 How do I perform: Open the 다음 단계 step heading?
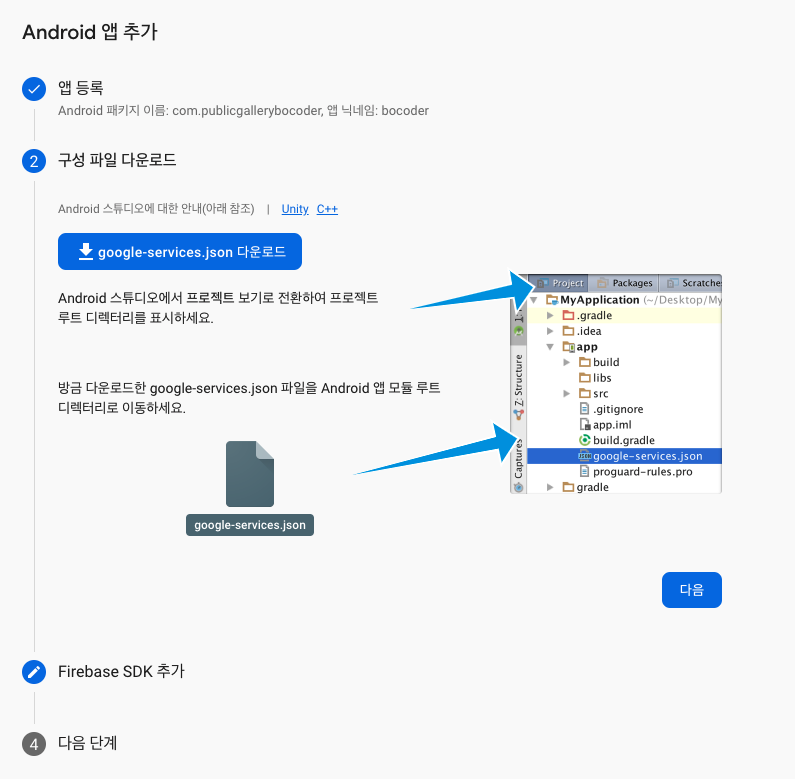tap(88, 743)
